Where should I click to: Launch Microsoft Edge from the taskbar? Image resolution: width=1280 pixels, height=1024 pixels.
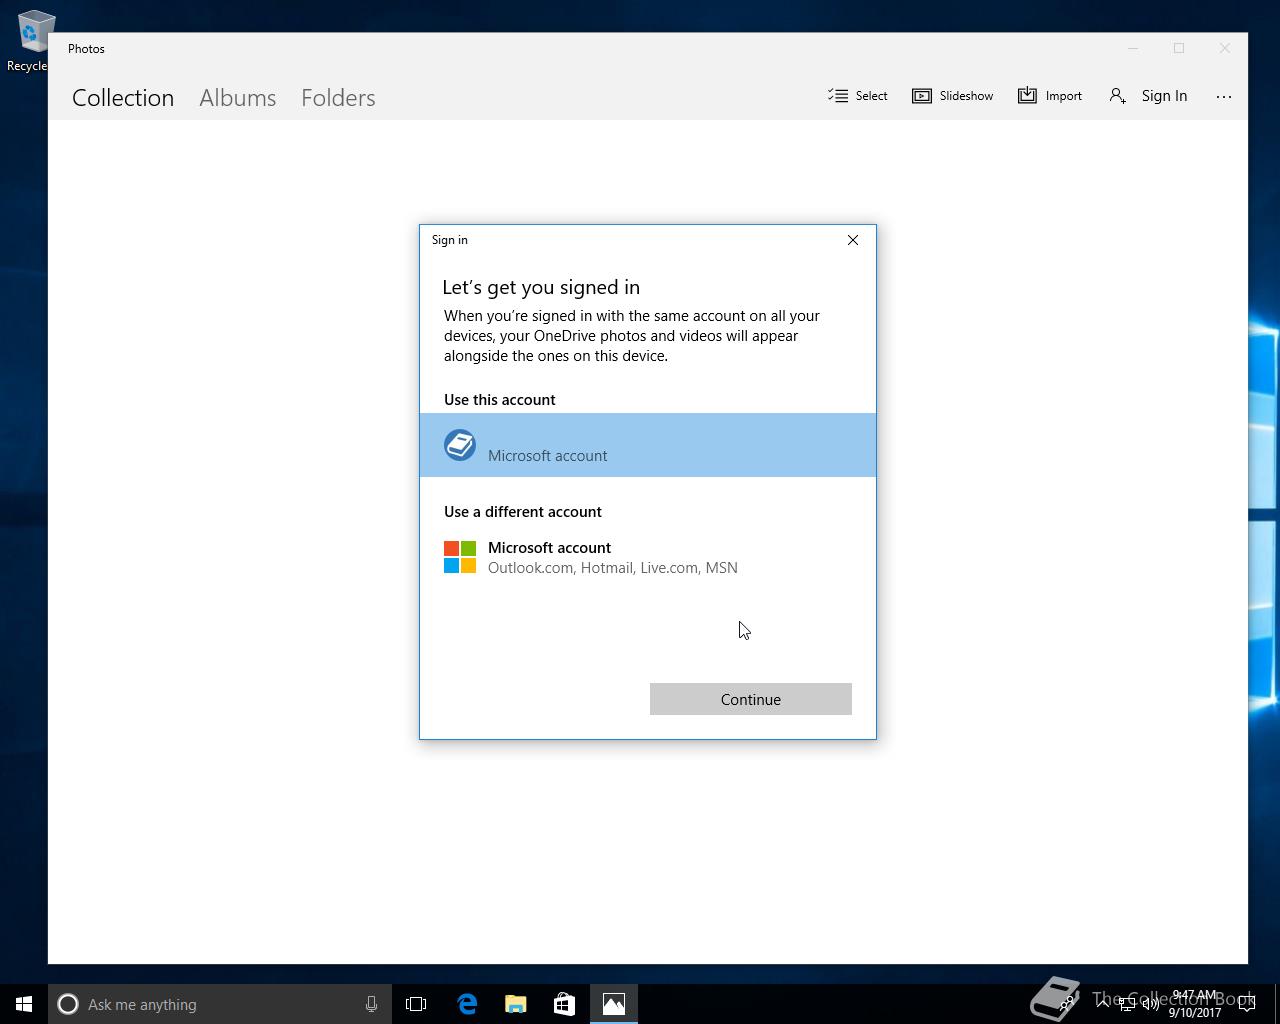(x=467, y=1004)
